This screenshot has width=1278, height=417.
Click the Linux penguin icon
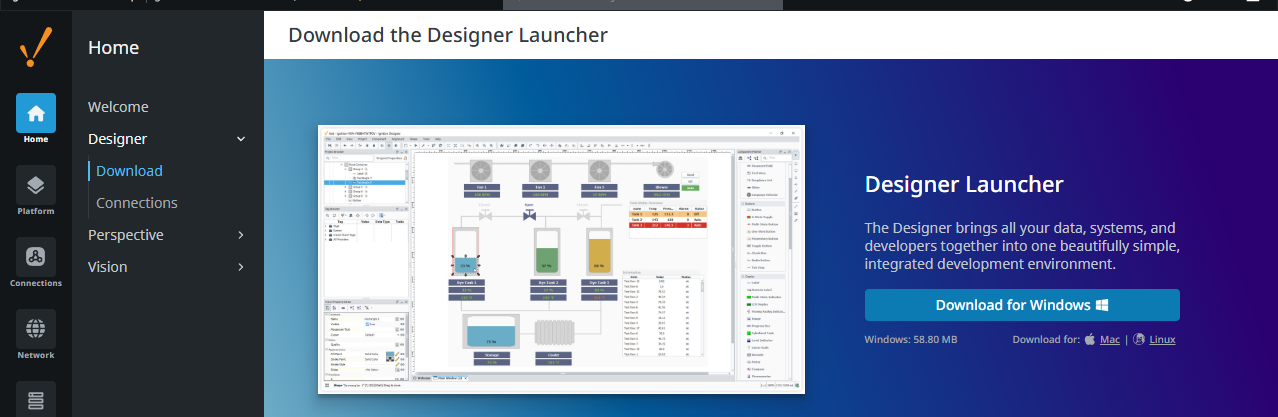click(1139, 340)
